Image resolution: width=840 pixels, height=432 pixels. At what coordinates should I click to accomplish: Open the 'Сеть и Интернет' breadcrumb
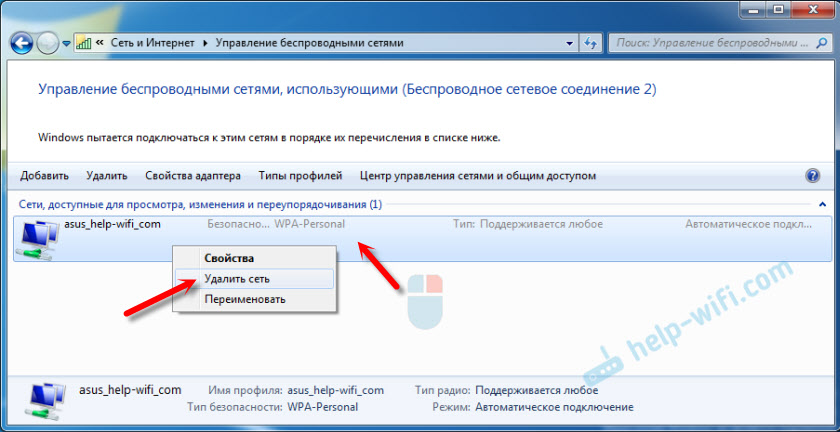(x=153, y=43)
